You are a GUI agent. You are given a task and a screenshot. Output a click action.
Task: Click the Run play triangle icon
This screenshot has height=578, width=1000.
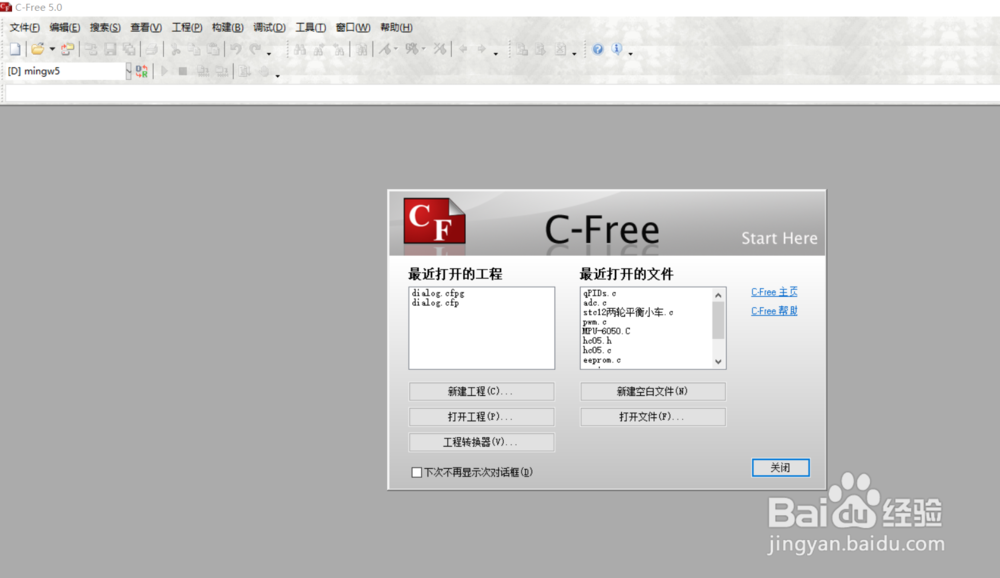[164, 71]
